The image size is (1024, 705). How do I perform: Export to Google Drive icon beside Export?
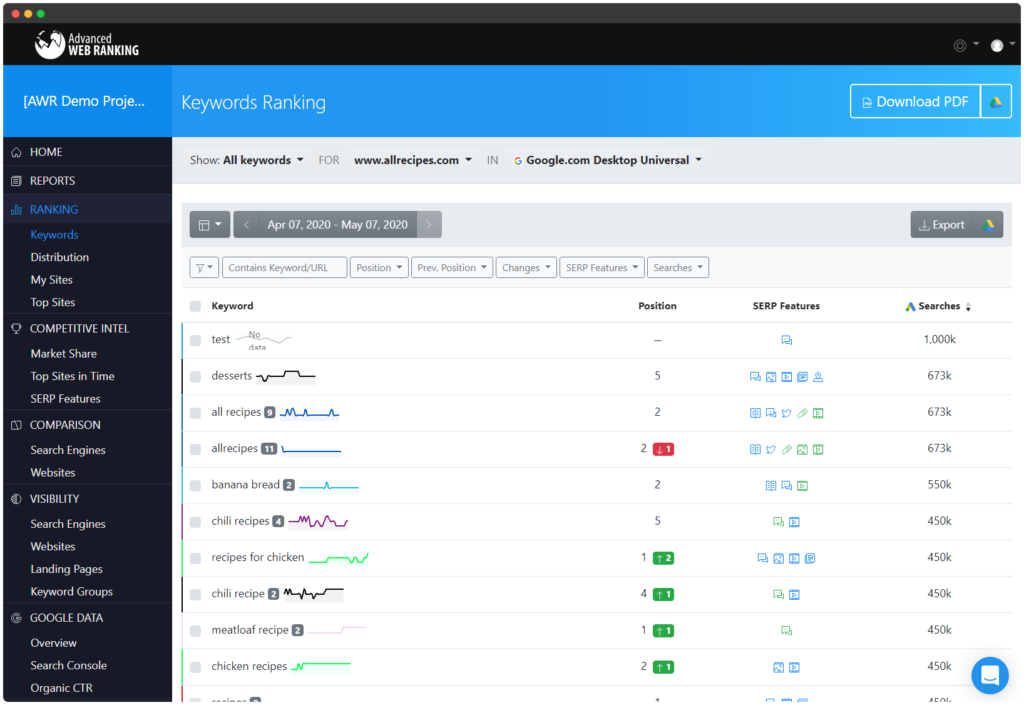(988, 225)
